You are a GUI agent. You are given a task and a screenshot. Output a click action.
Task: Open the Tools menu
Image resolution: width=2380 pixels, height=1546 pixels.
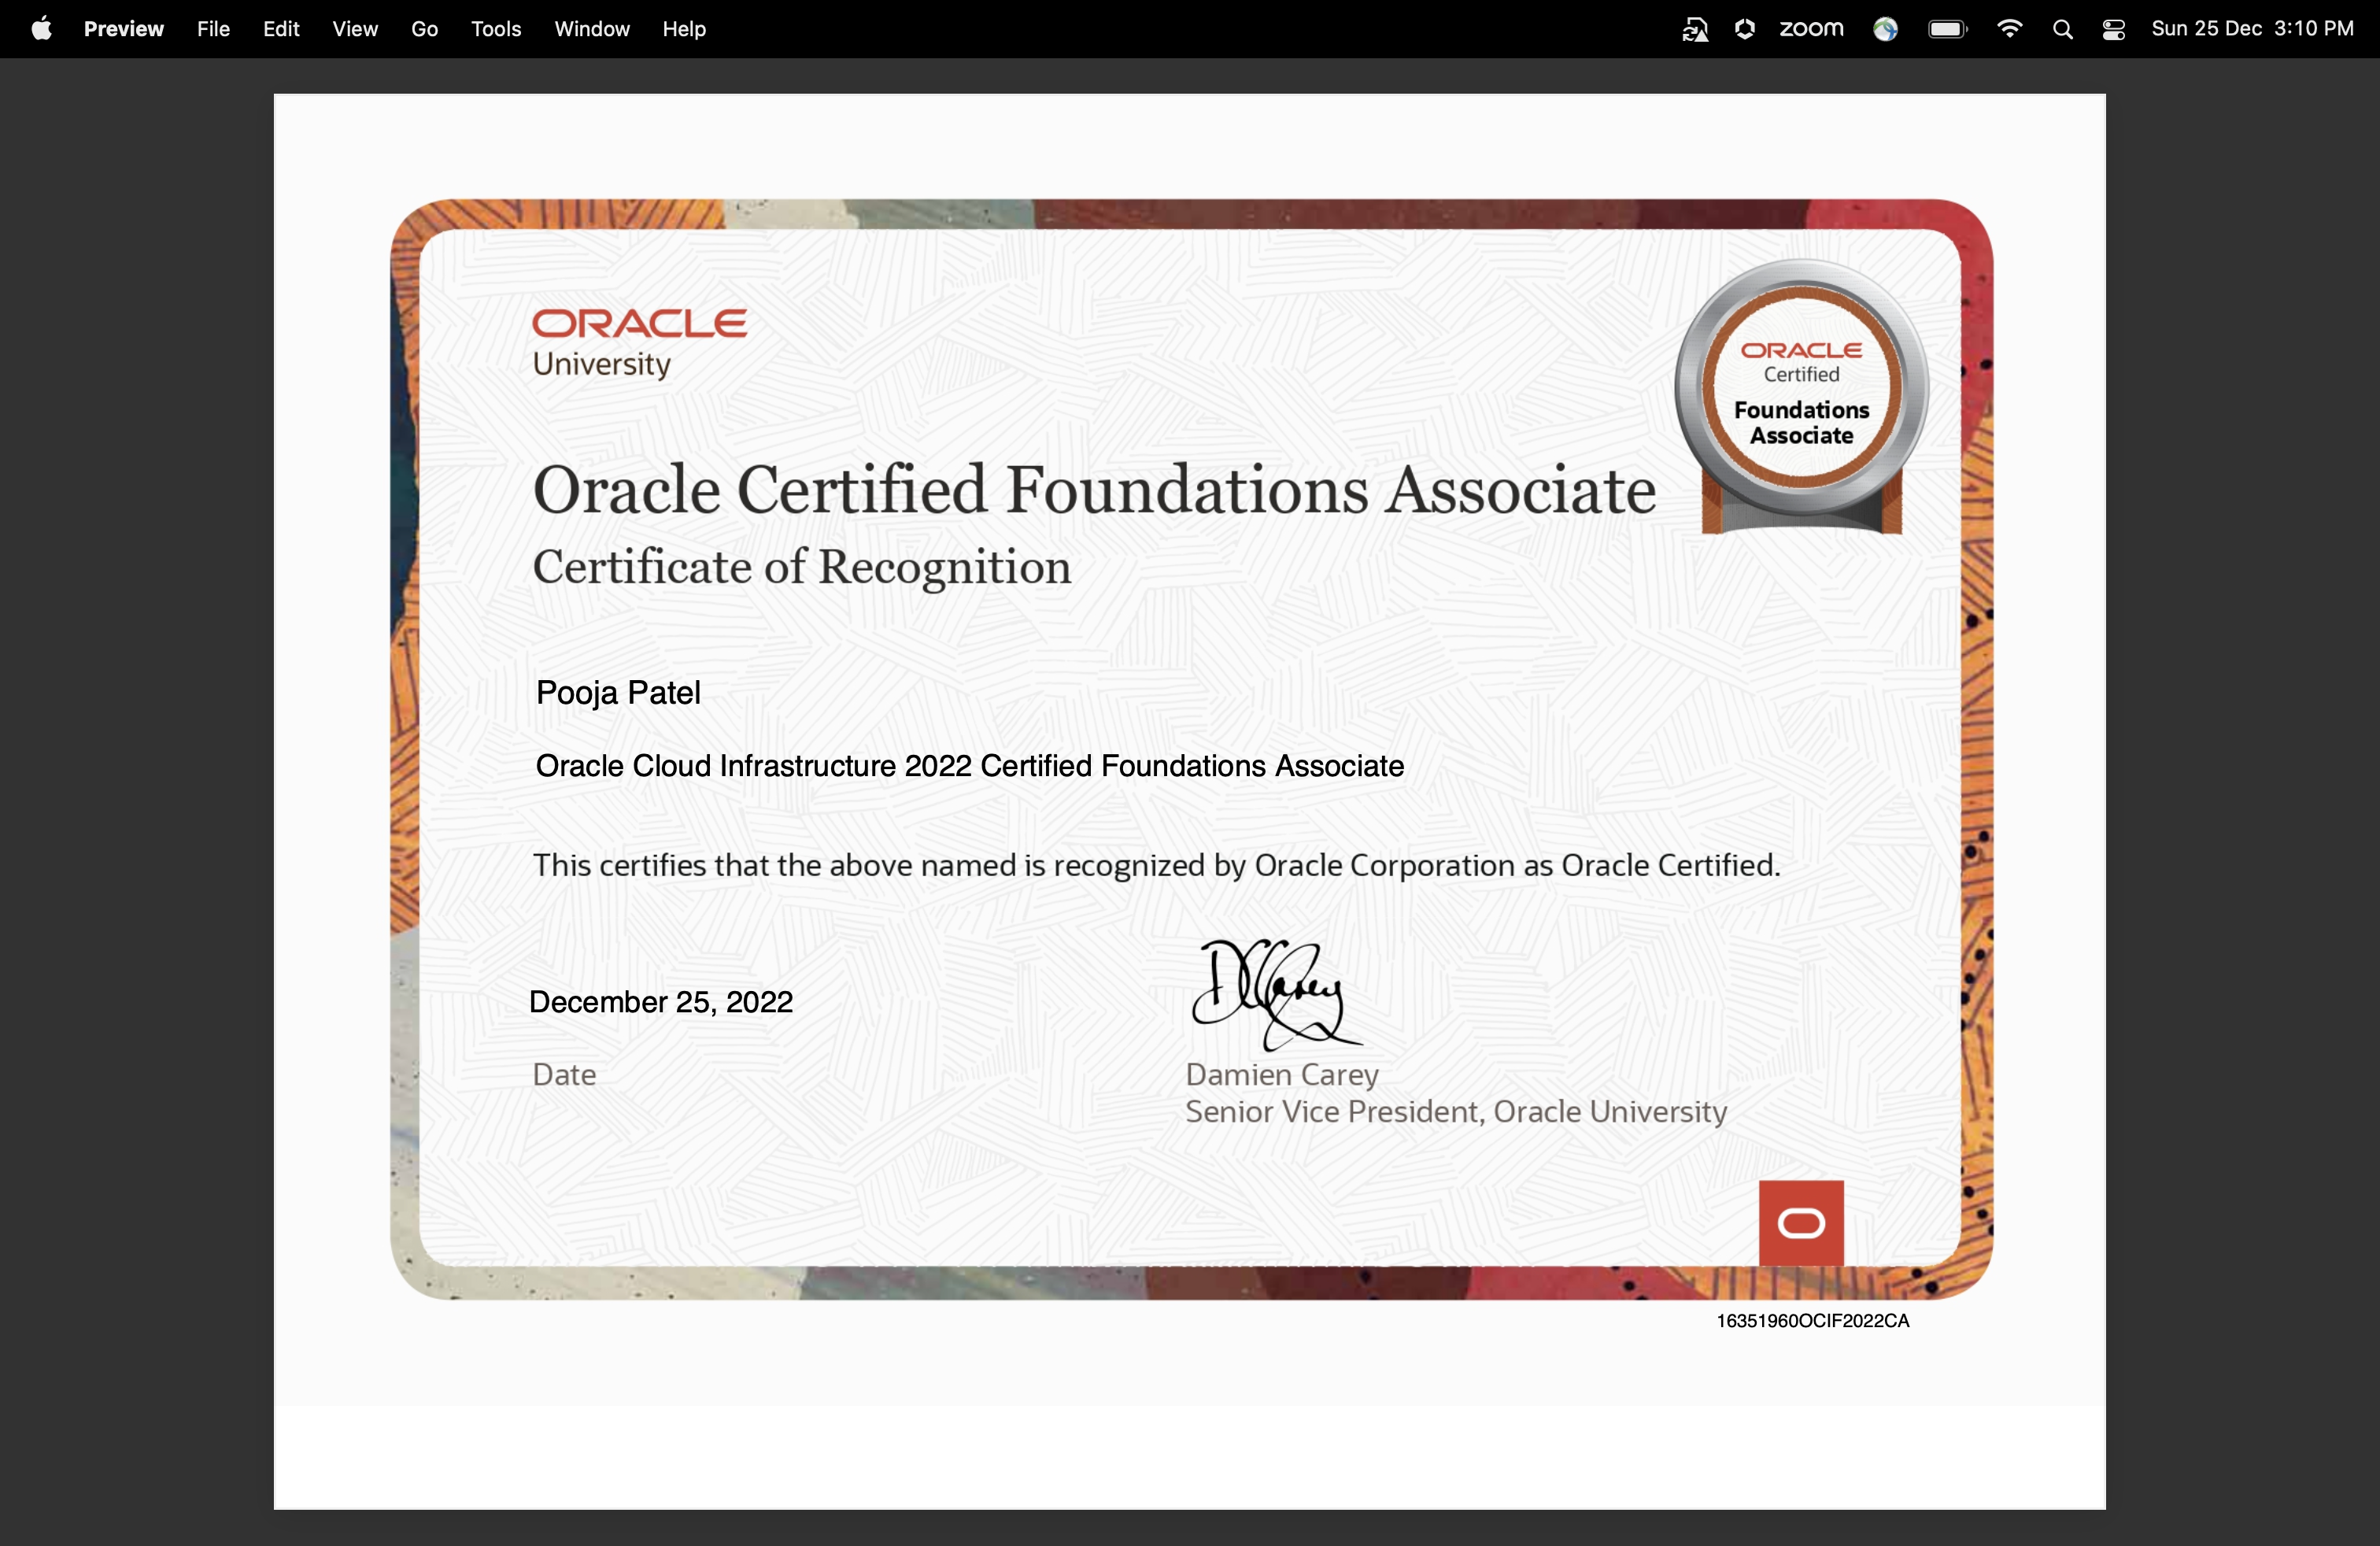tap(496, 29)
